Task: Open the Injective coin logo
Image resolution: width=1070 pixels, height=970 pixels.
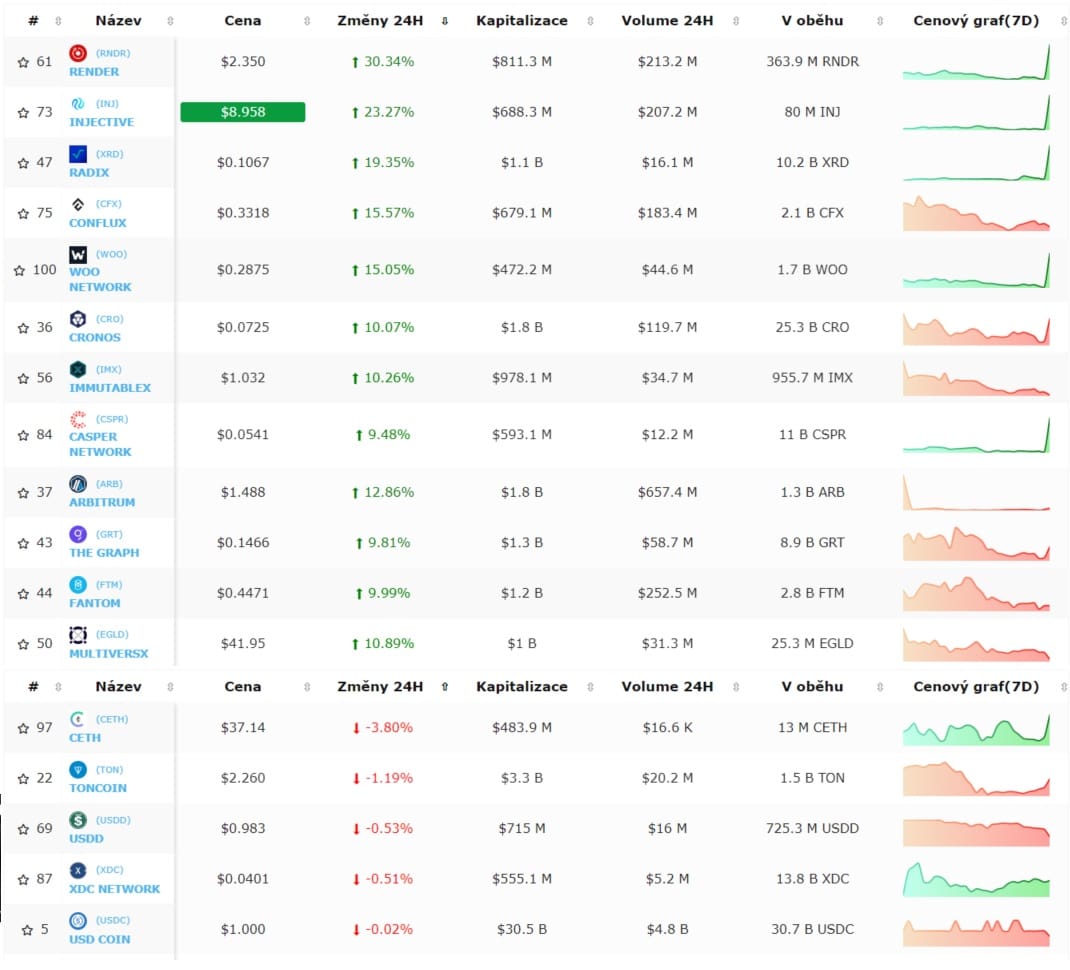Action: coord(78,103)
